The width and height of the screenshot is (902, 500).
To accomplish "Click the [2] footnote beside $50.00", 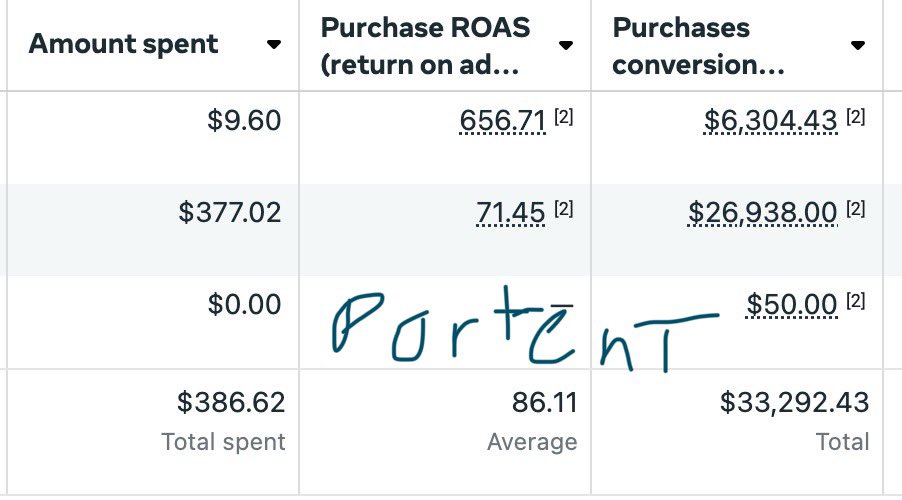I will click(855, 301).
